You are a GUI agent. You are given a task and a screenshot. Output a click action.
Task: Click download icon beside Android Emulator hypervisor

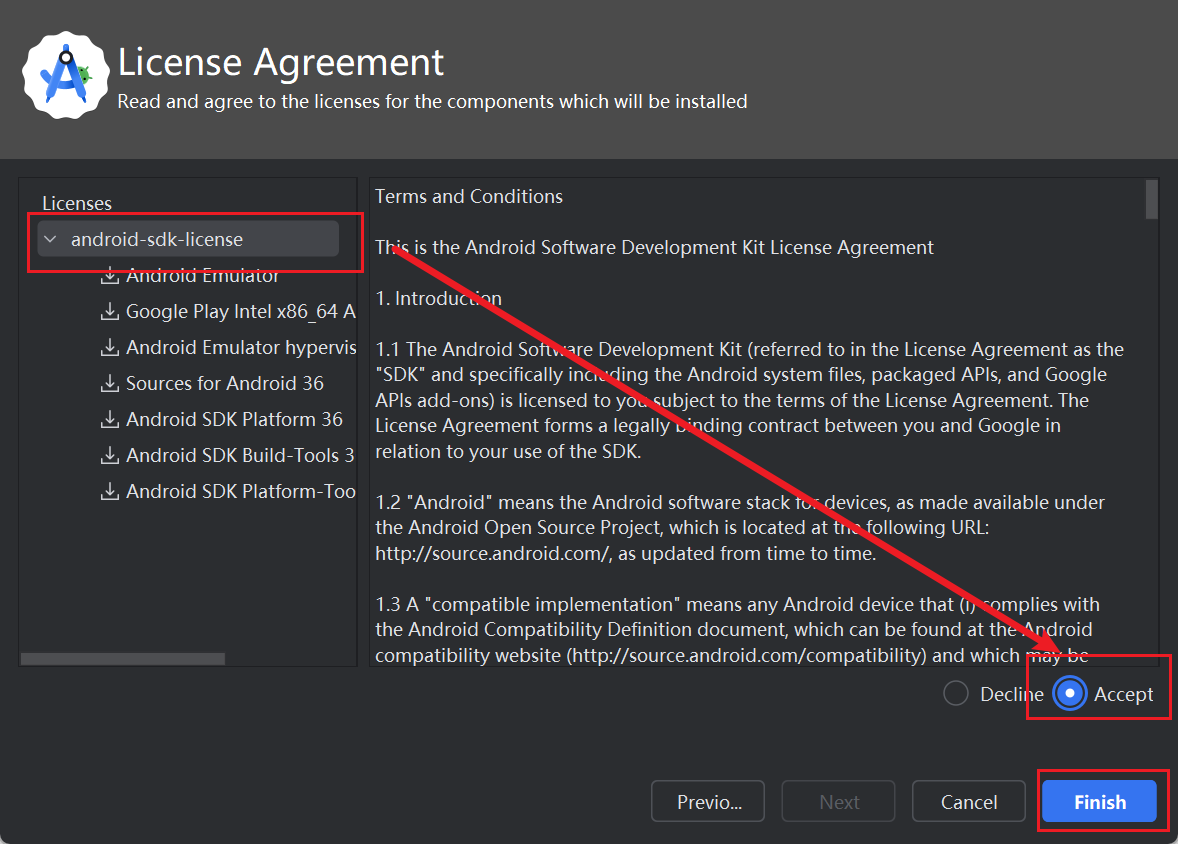click(110, 347)
